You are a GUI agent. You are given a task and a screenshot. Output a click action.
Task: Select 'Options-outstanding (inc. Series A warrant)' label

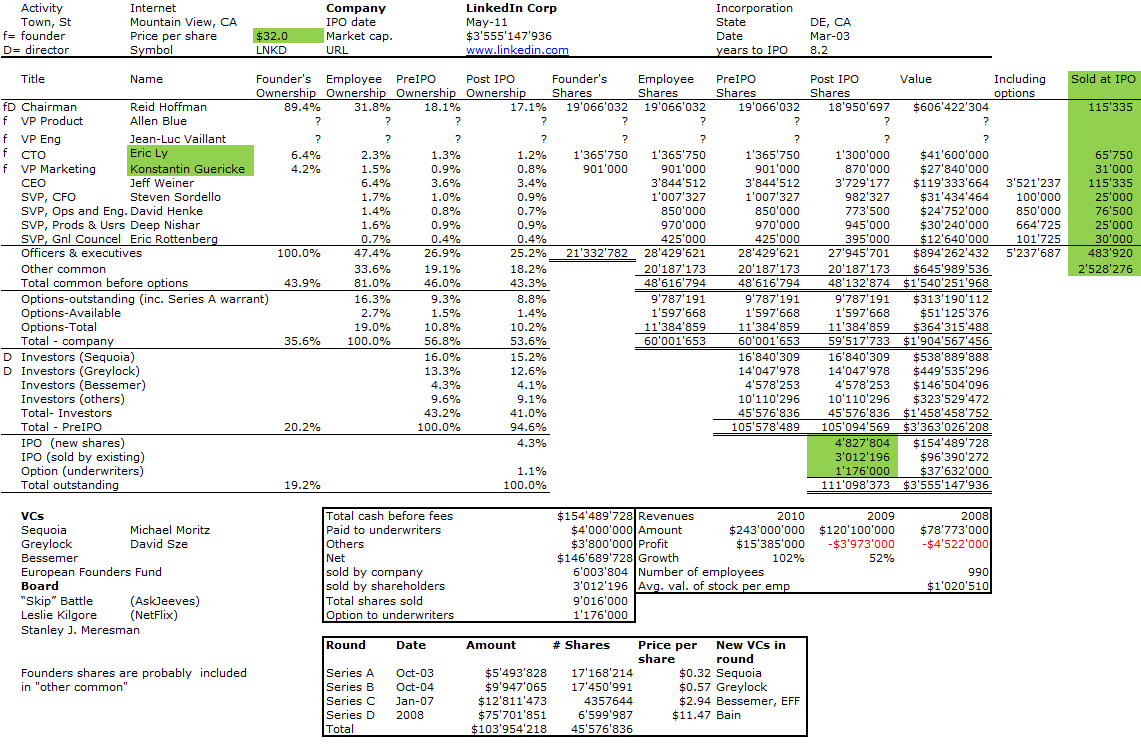point(145,299)
